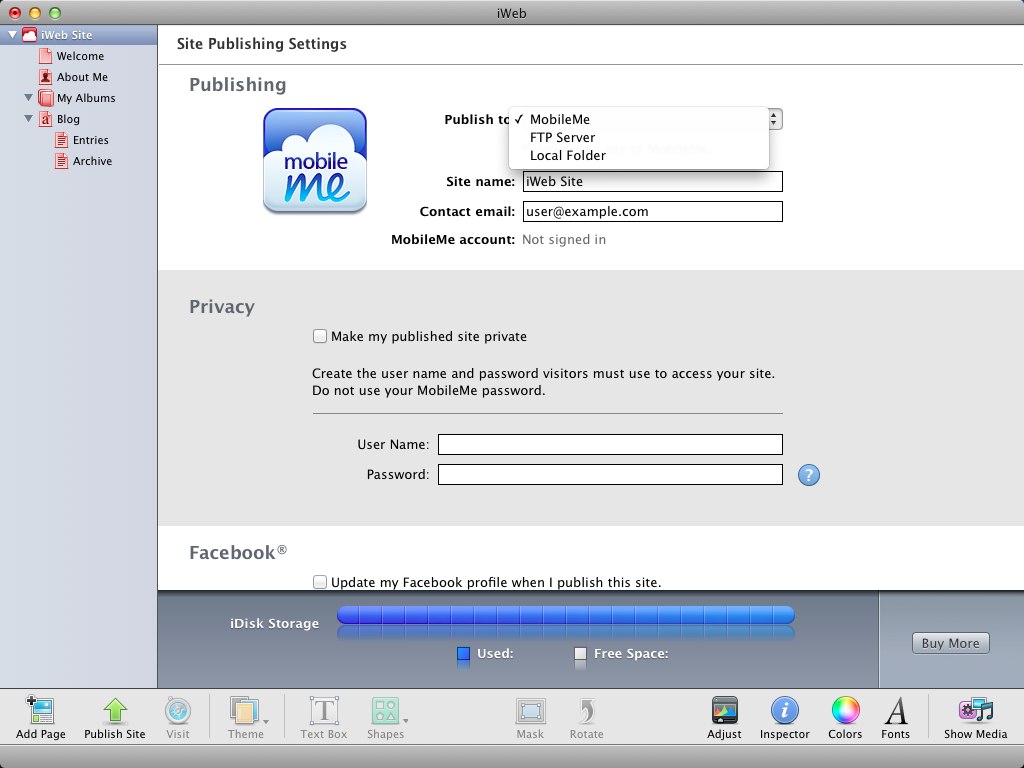Click the Contact email input field
Viewport: 1024px width, 768px height.
[652, 212]
